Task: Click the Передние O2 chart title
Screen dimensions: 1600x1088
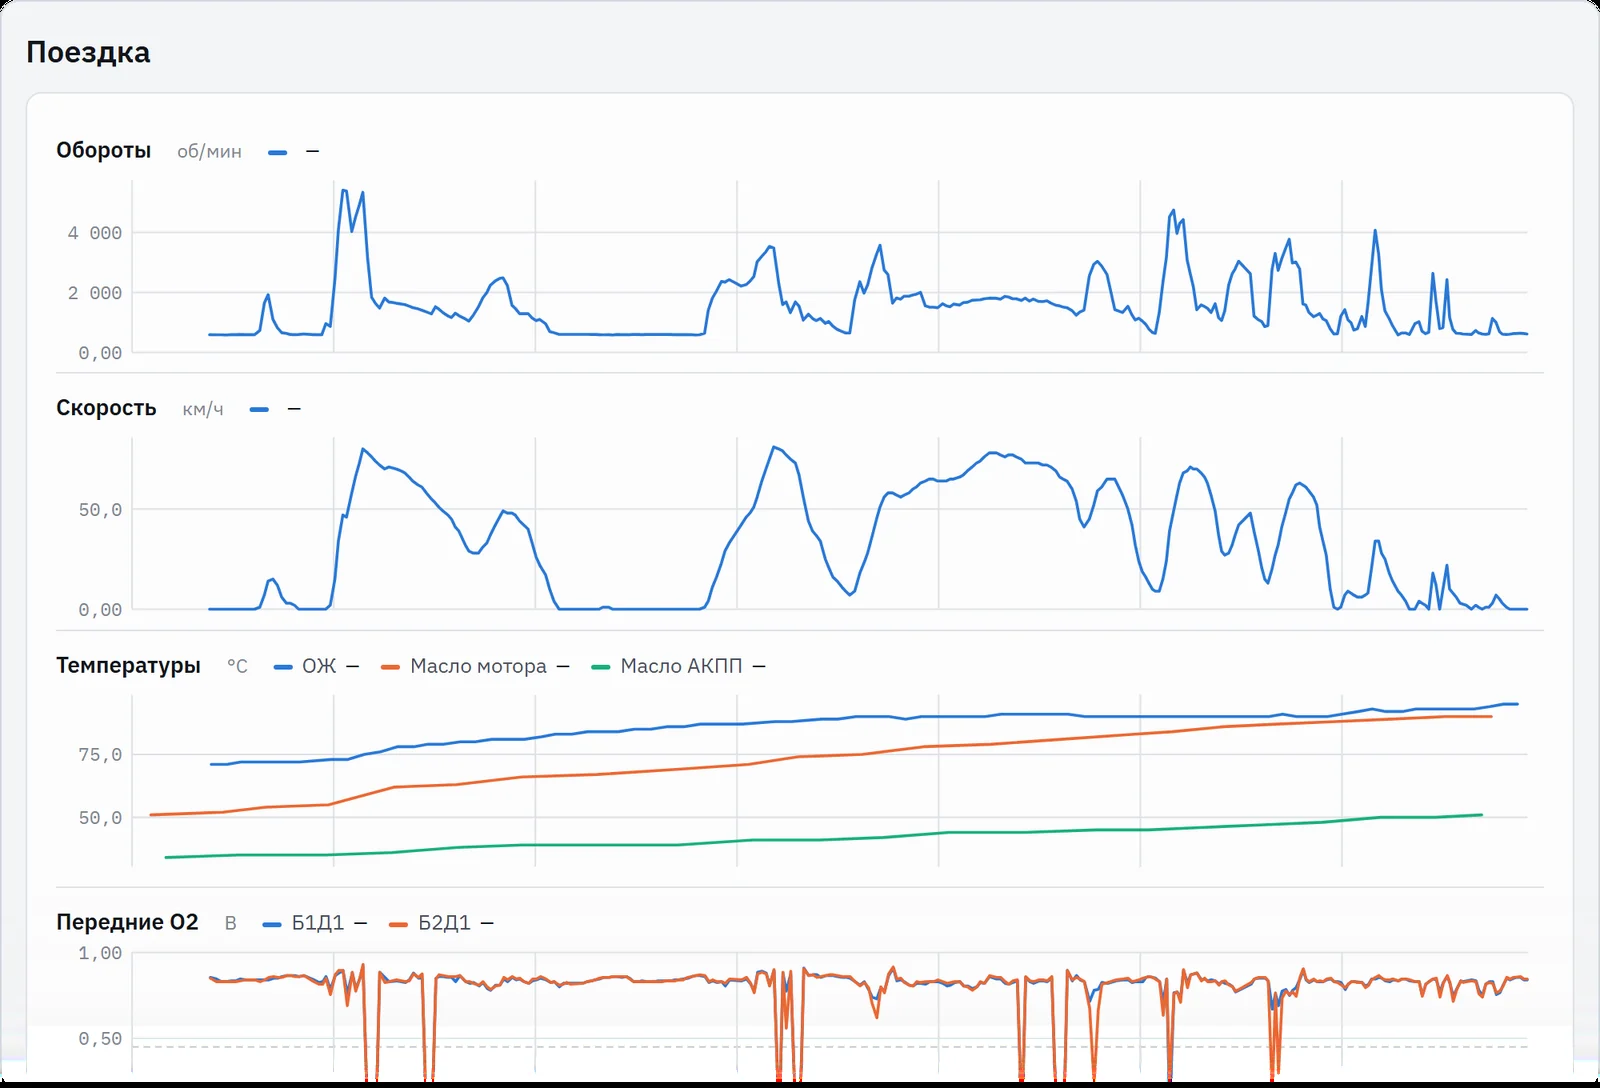Action: pyautogui.click(x=127, y=922)
